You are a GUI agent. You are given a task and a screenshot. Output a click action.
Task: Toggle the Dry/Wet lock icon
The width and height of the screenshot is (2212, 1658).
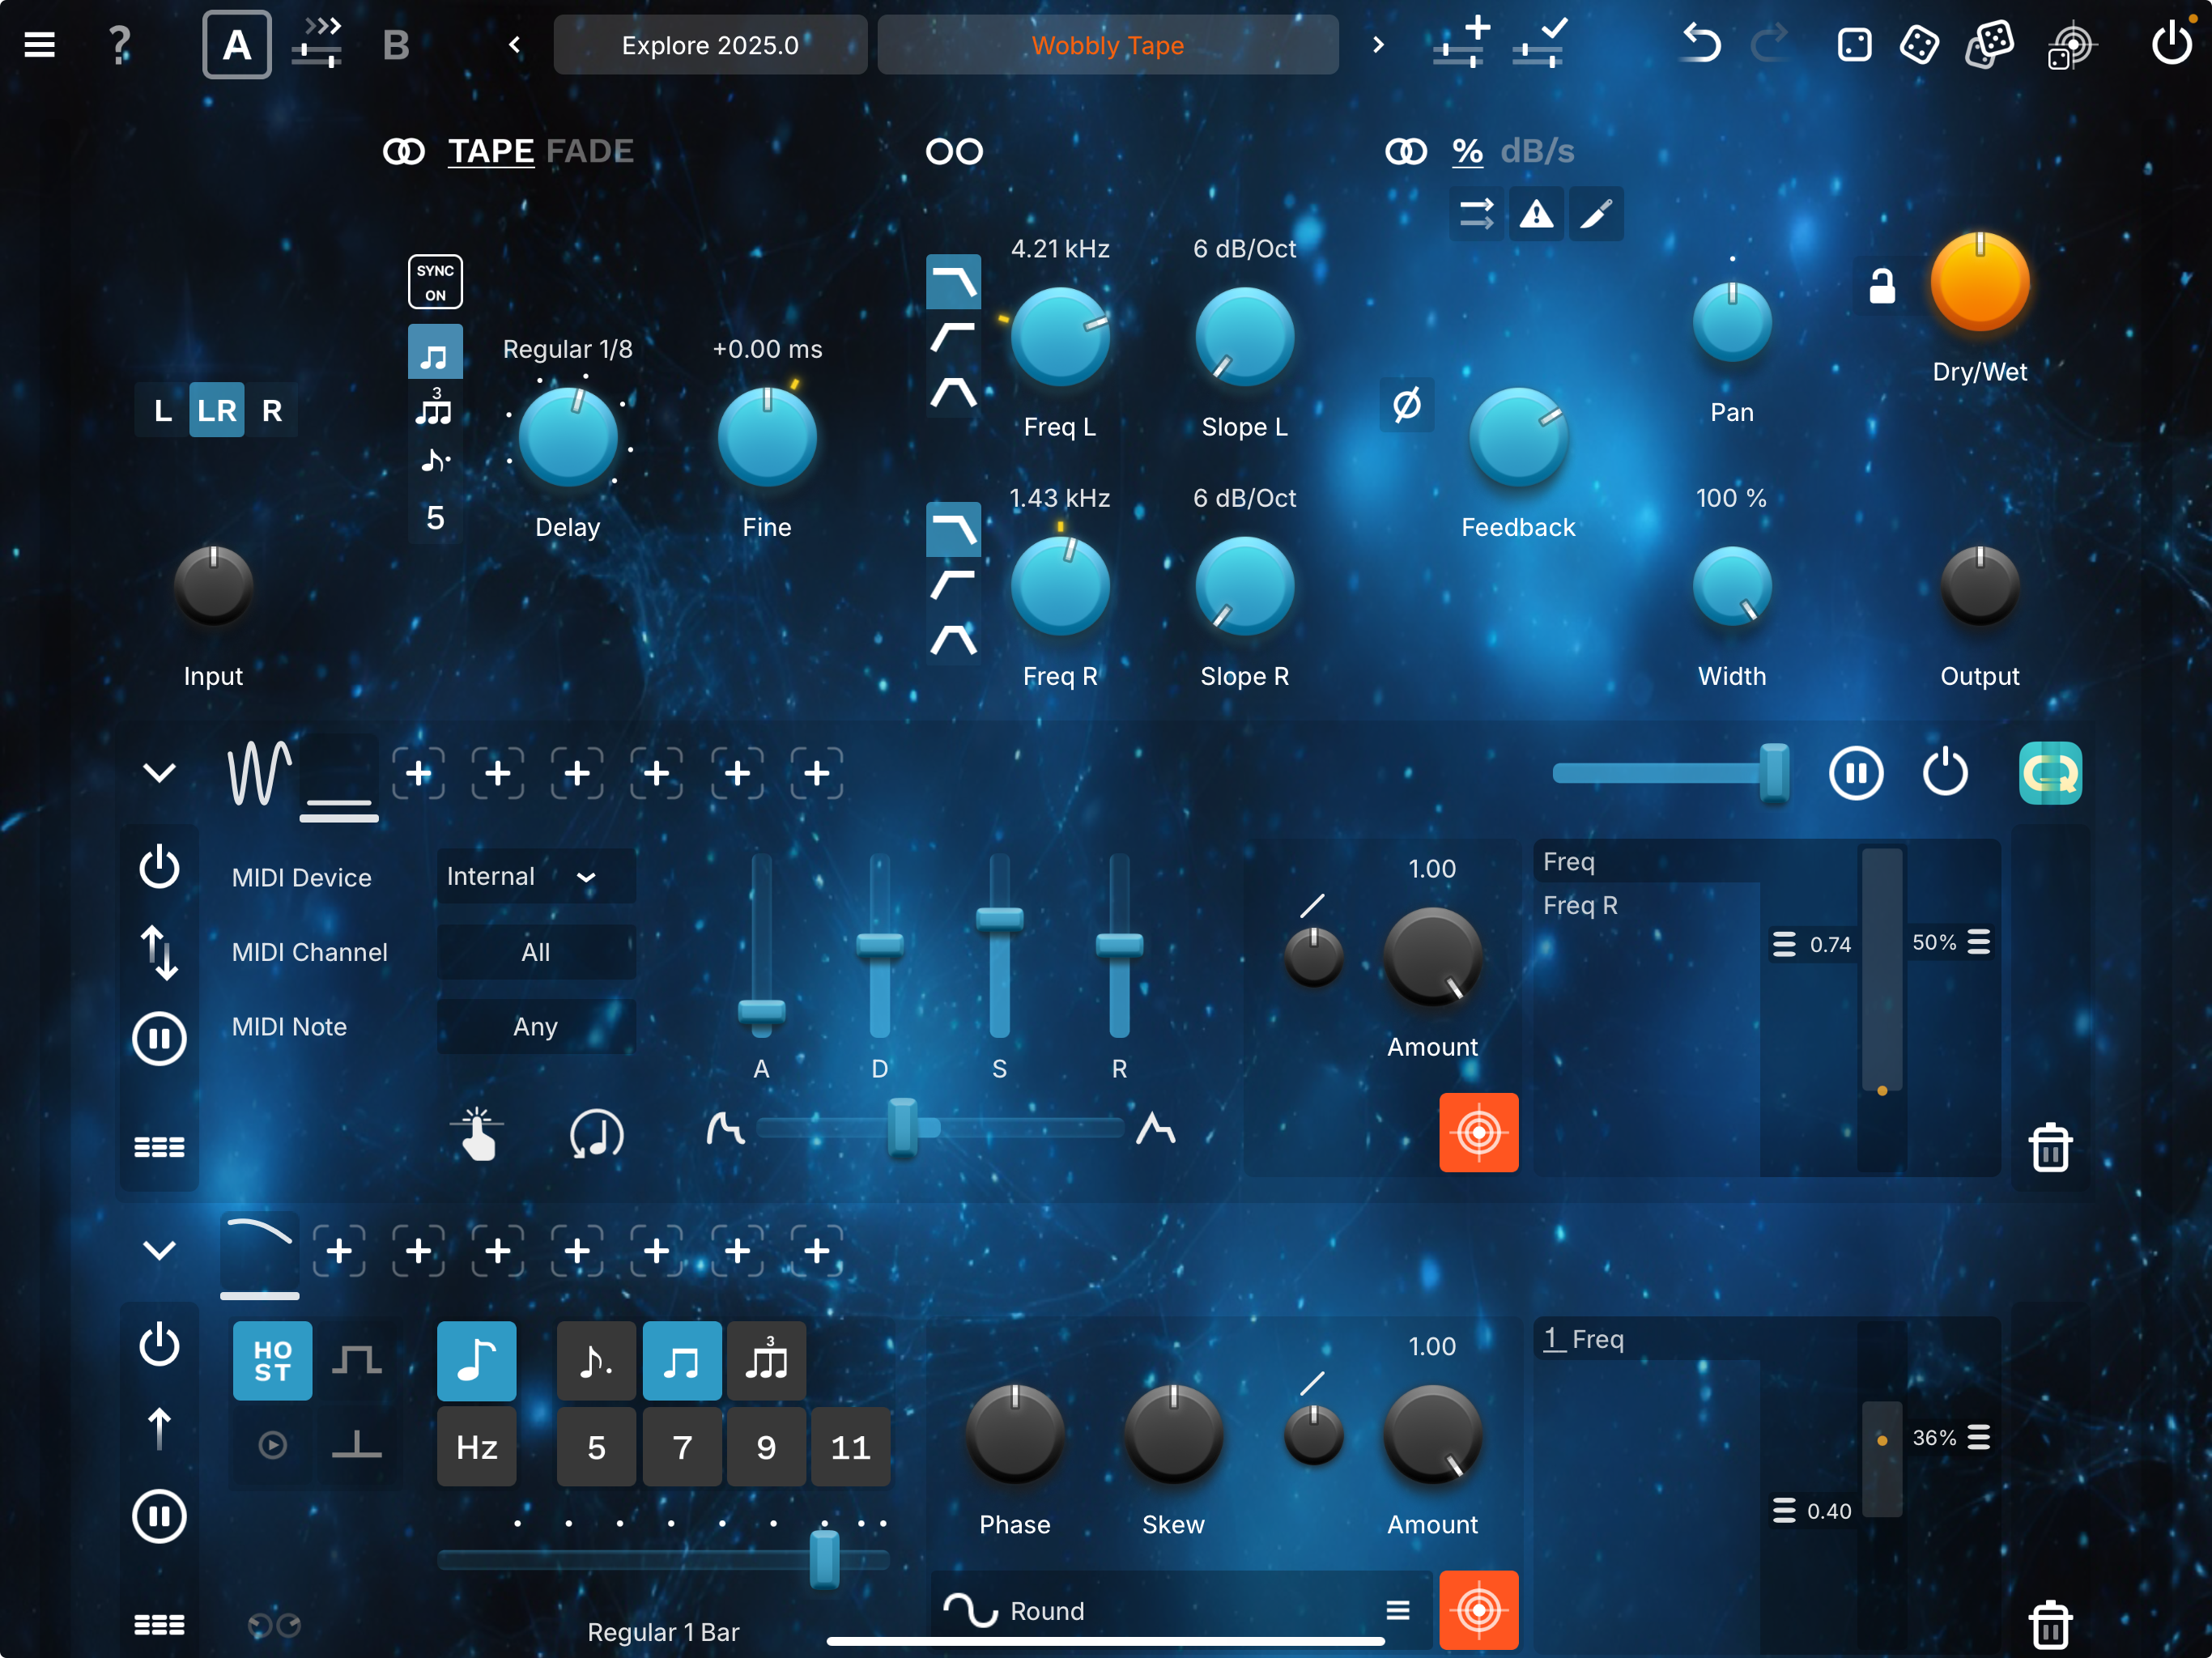[1882, 286]
